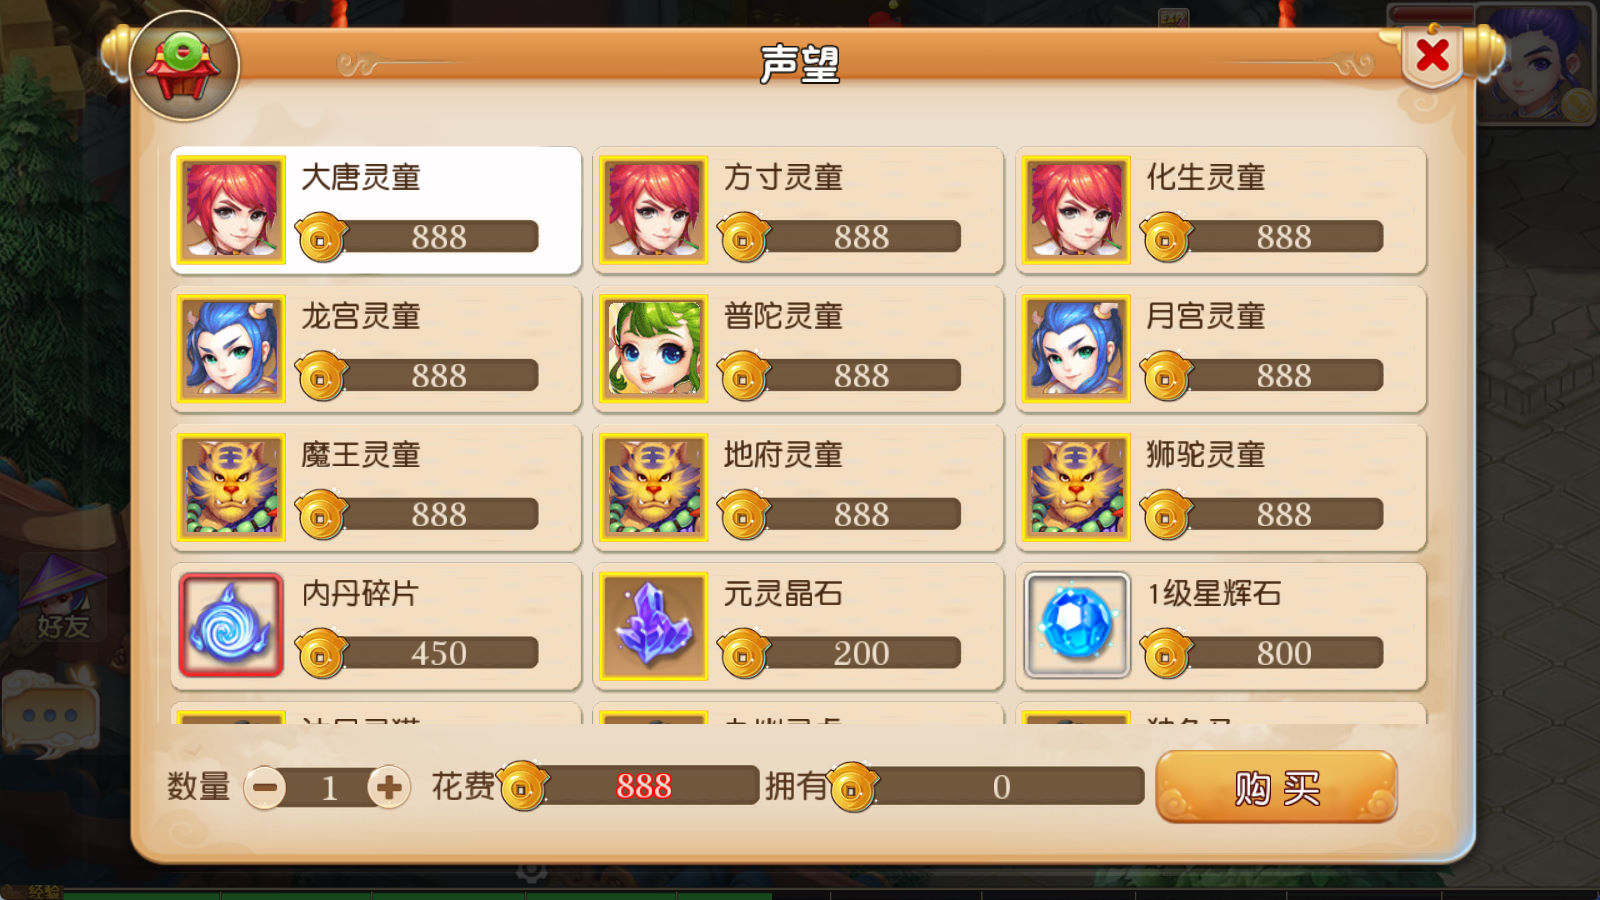Choose the 魔王灵童 tiger icon
The image size is (1600, 900).
point(232,488)
